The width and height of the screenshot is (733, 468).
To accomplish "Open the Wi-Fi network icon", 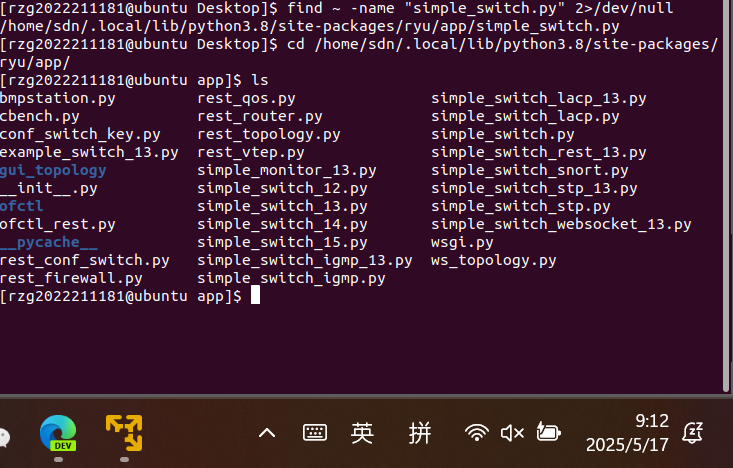I will coord(477,433).
